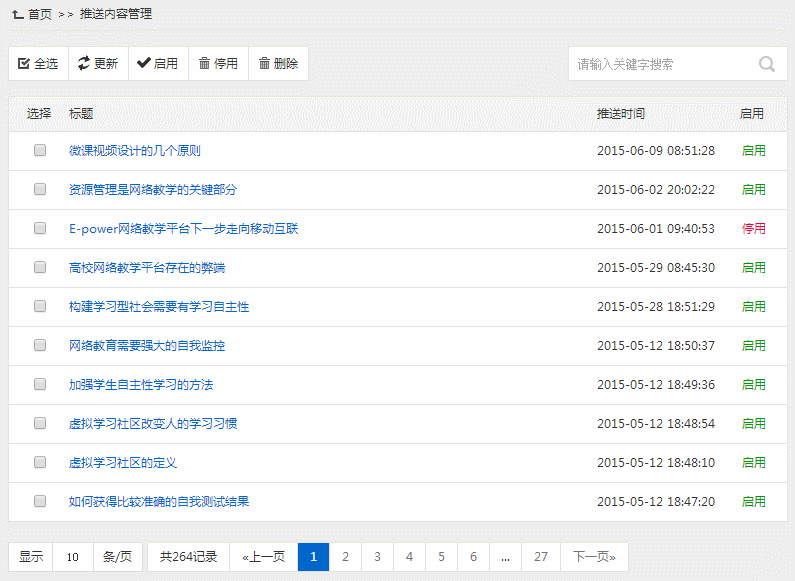Image resolution: width=795 pixels, height=581 pixels.
Task: Click the pagination ellipsis button
Action: tap(505, 557)
